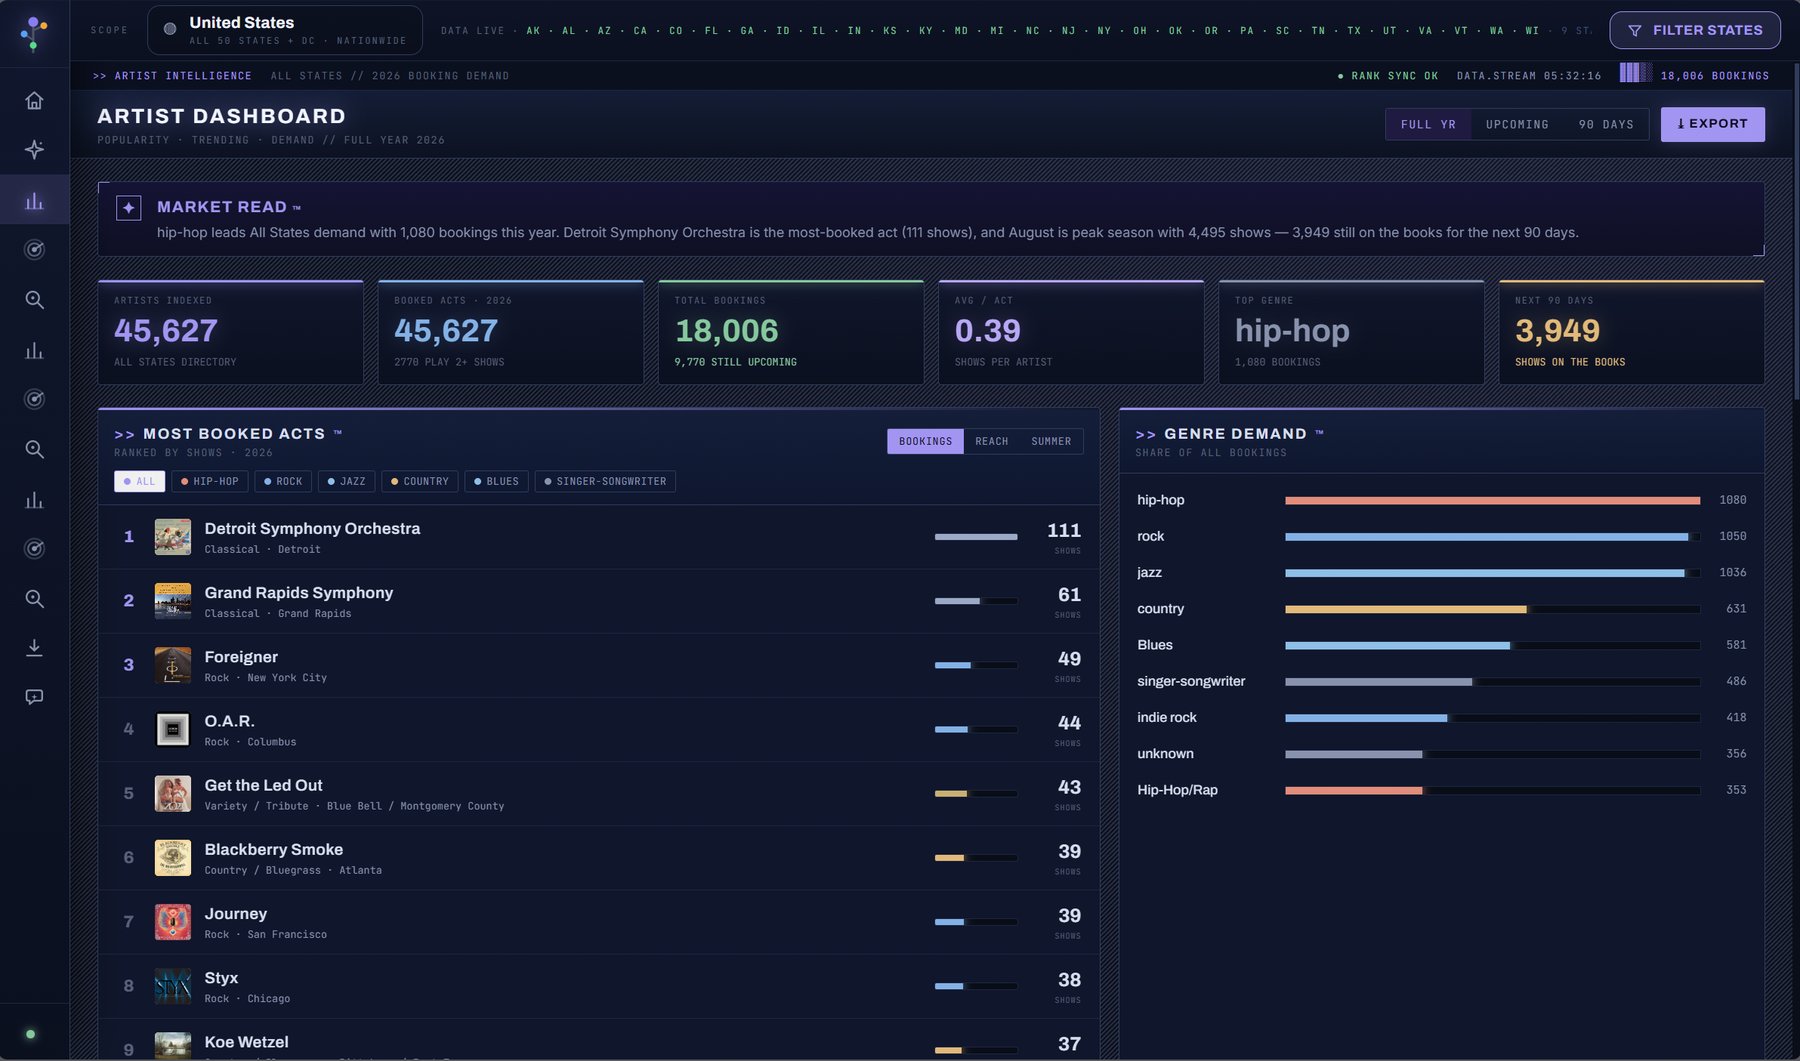Click the green status dot in the sidebar
This screenshot has width=1800, height=1061.
(x=30, y=1034)
